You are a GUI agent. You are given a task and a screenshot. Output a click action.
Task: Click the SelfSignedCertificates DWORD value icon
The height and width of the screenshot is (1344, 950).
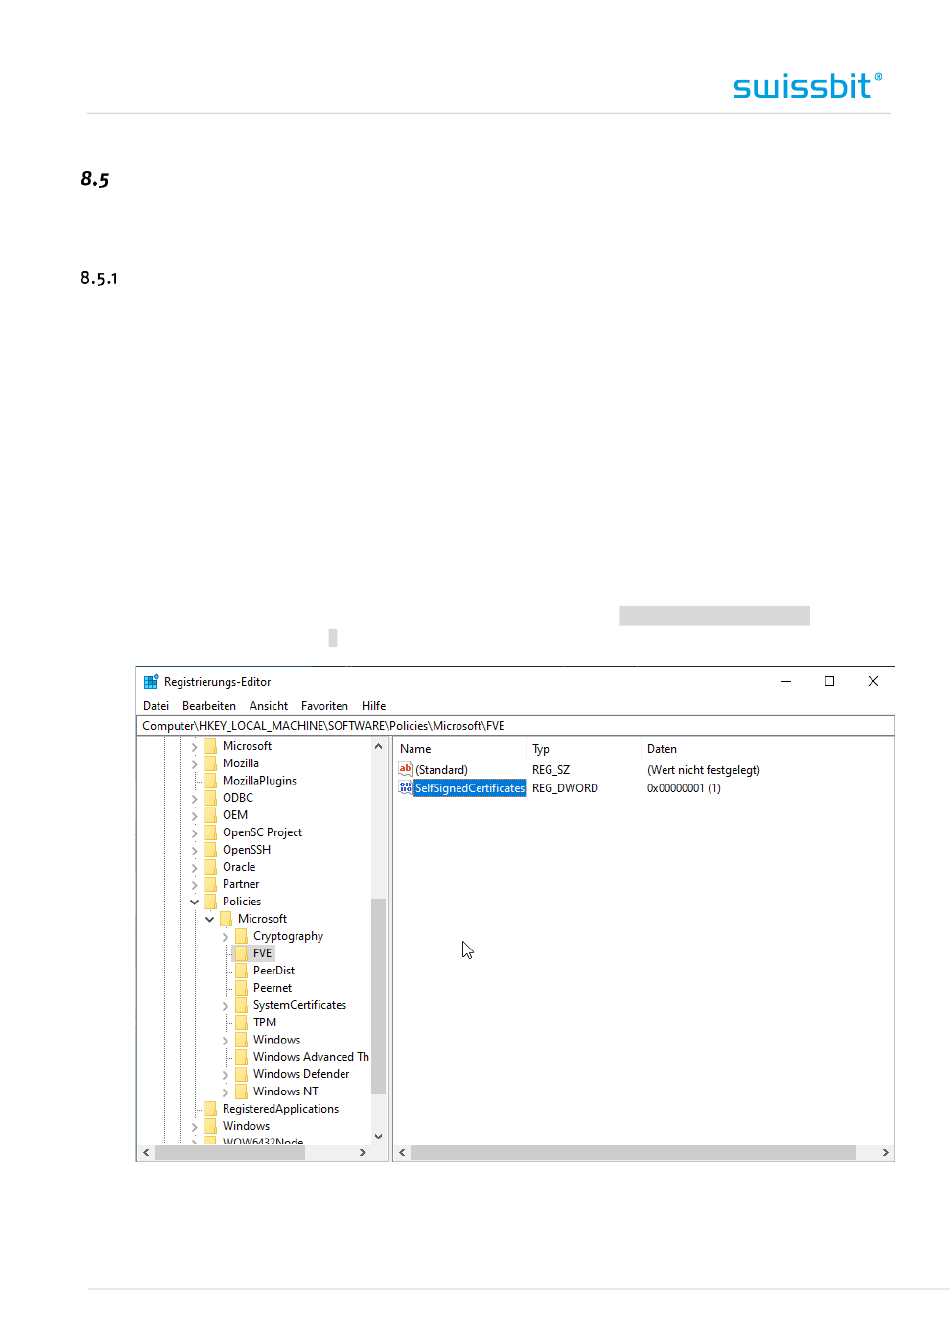(x=405, y=788)
